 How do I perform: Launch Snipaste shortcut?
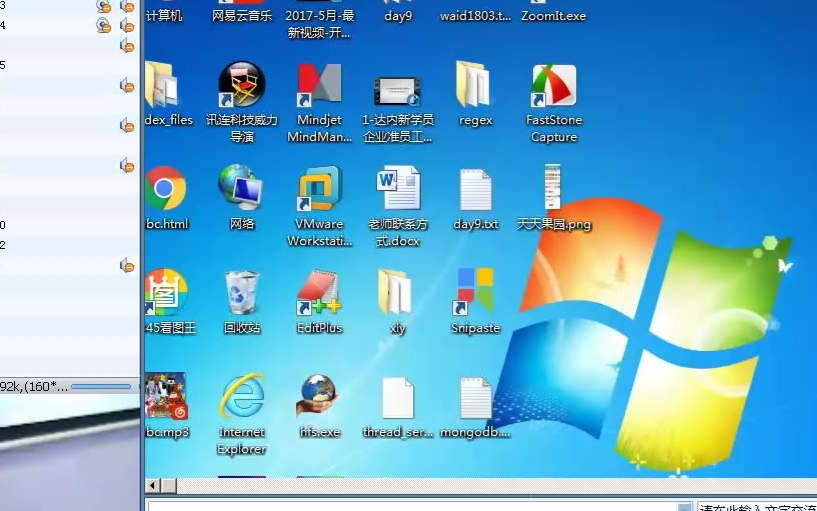[x=474, y=292]
